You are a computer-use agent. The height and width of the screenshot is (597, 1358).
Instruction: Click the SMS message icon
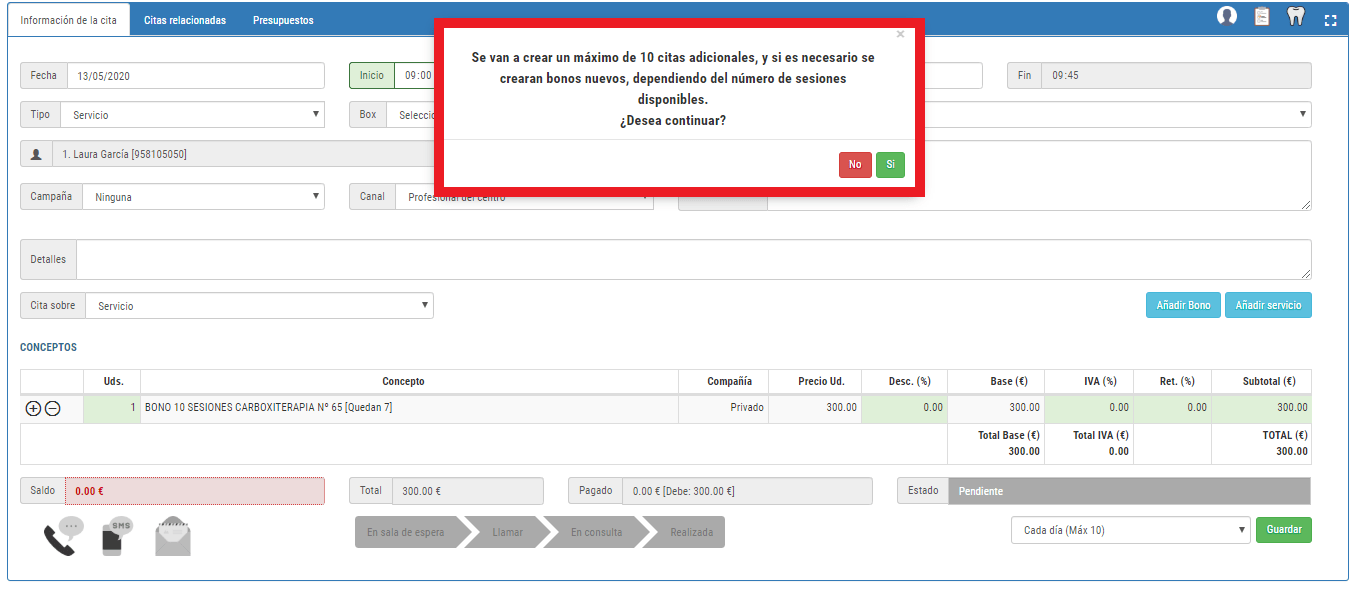(x=117, y=537)
